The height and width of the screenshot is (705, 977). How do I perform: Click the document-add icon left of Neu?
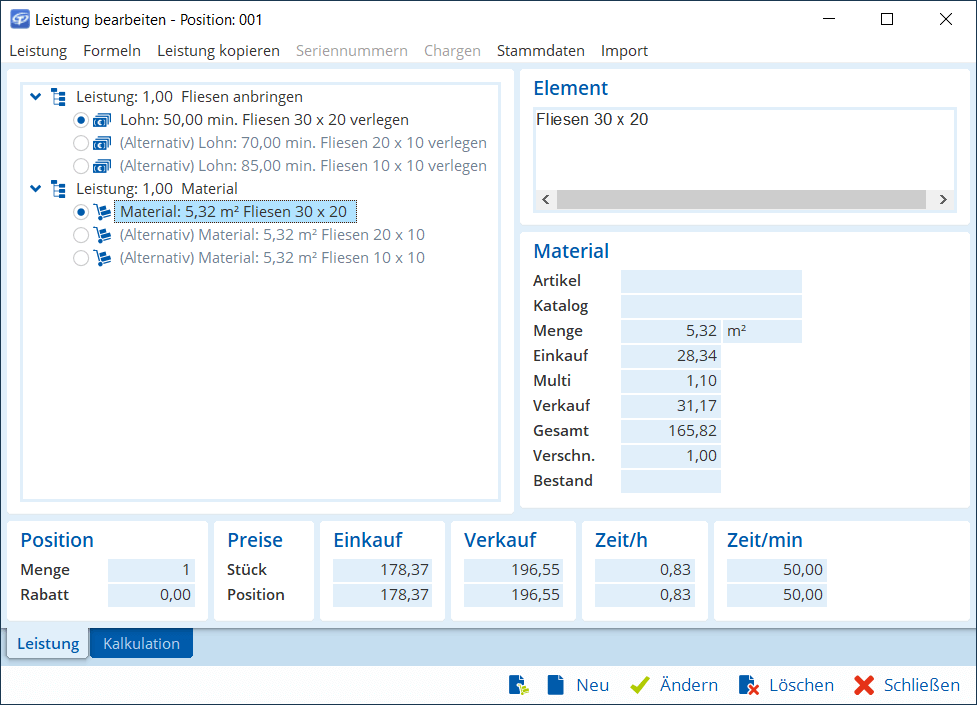(x=518, y=685)
